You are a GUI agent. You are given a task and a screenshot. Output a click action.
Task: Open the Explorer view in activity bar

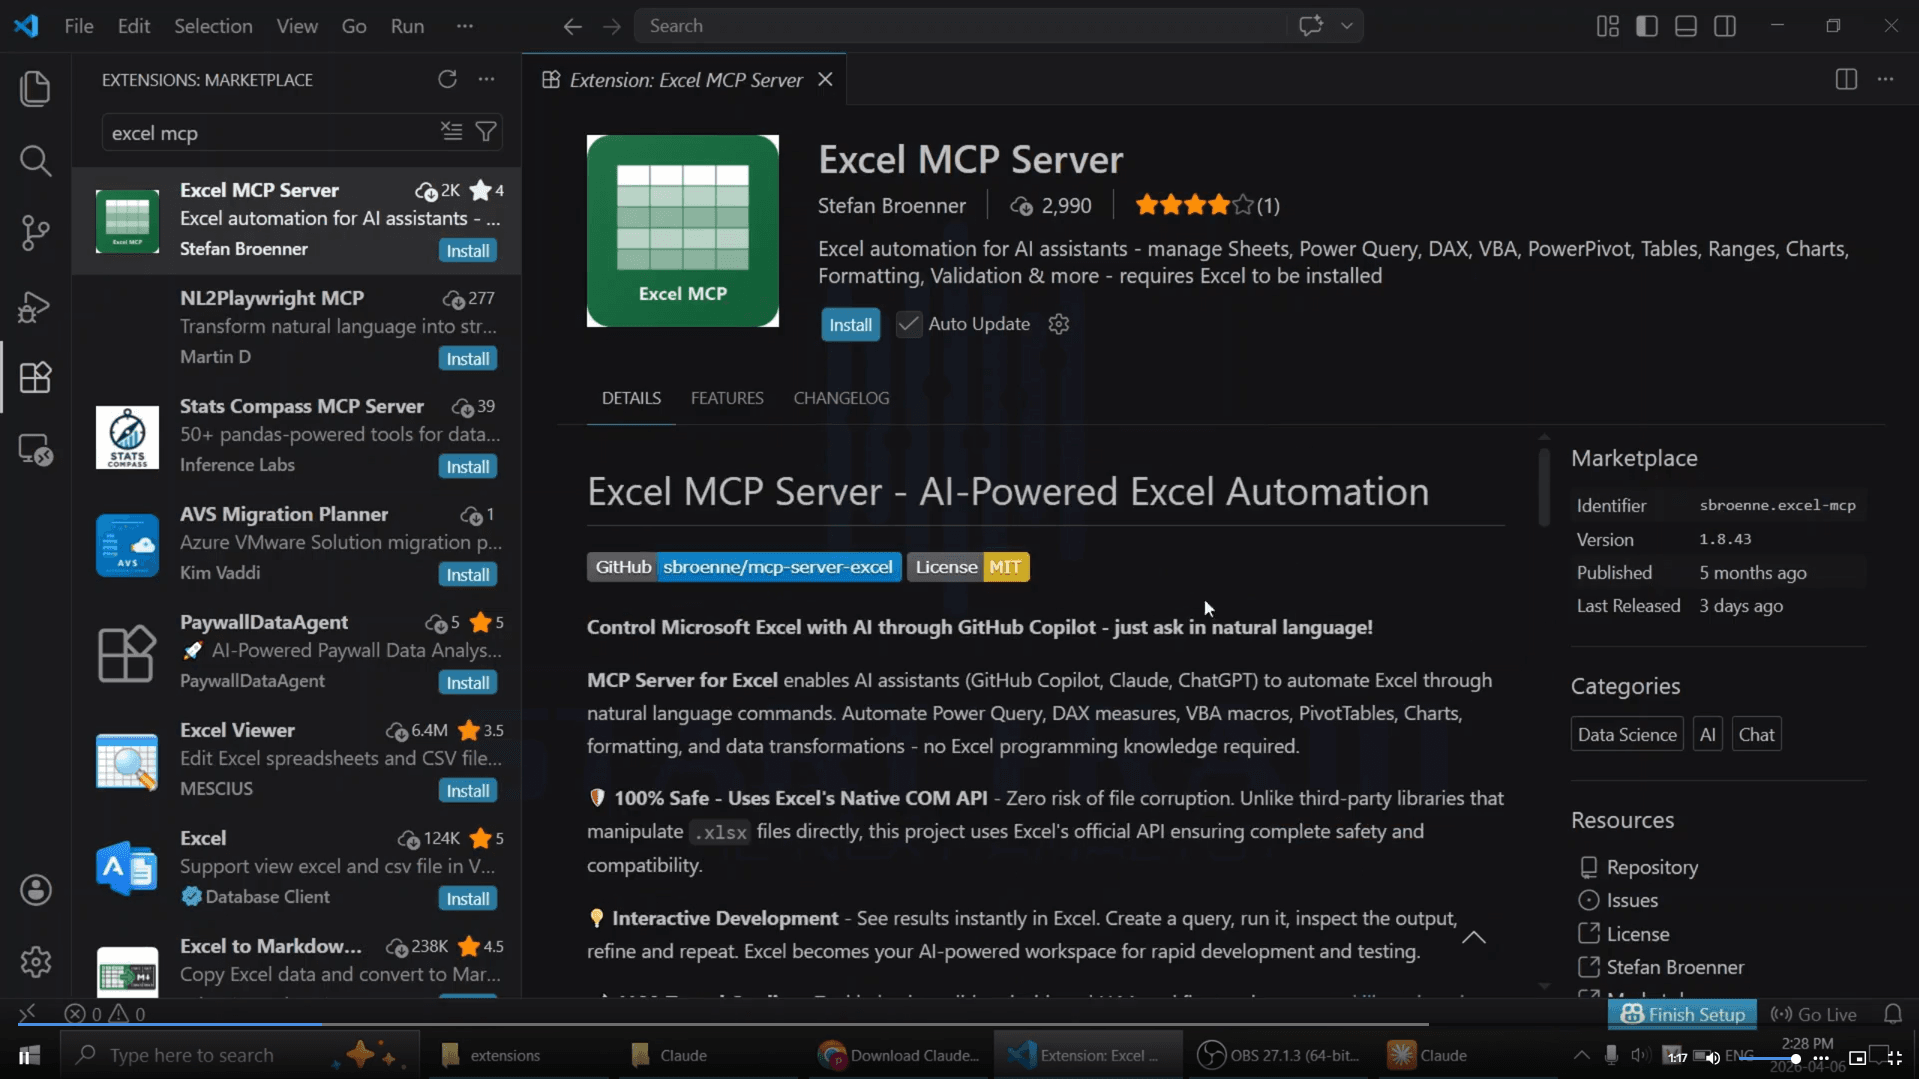pyautogui.click(x=35, y=88)
